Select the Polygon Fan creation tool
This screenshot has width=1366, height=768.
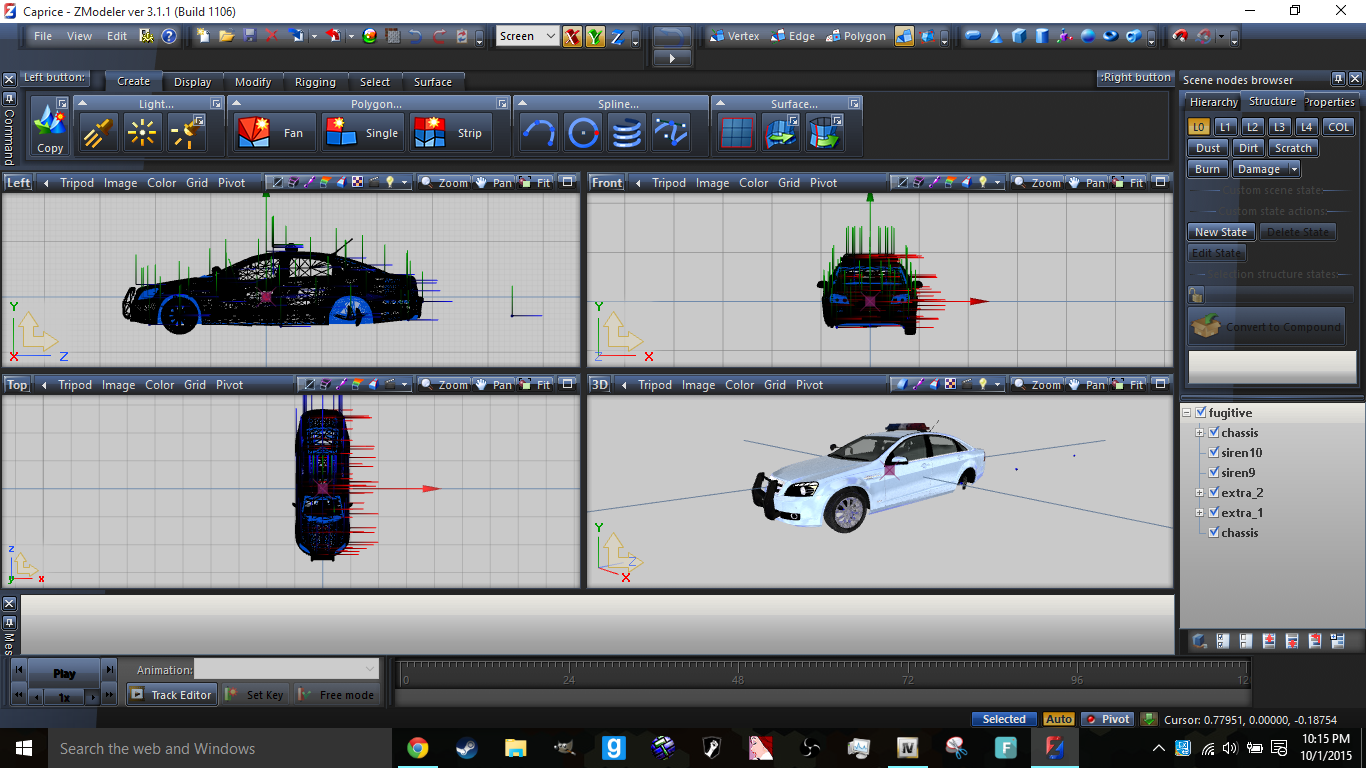275,133
